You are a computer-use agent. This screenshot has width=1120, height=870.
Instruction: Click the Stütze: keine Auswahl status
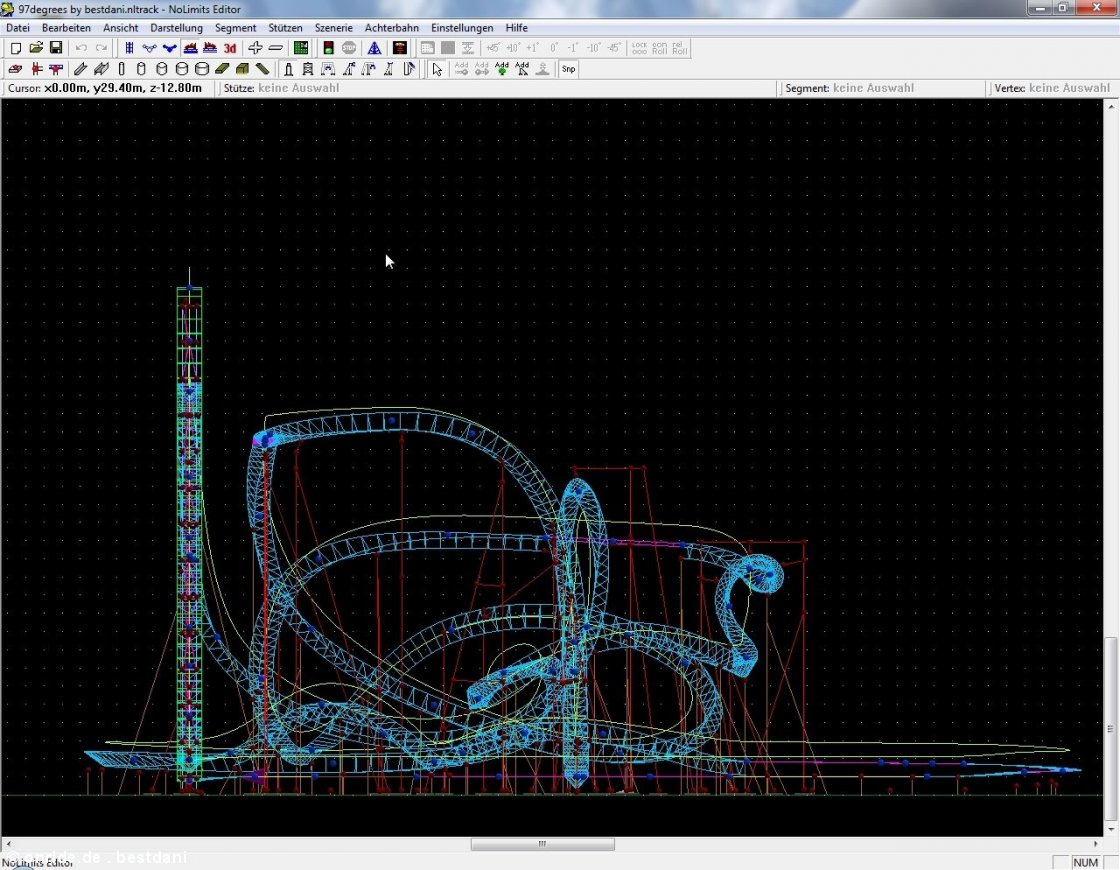click(x=281, y=88)
